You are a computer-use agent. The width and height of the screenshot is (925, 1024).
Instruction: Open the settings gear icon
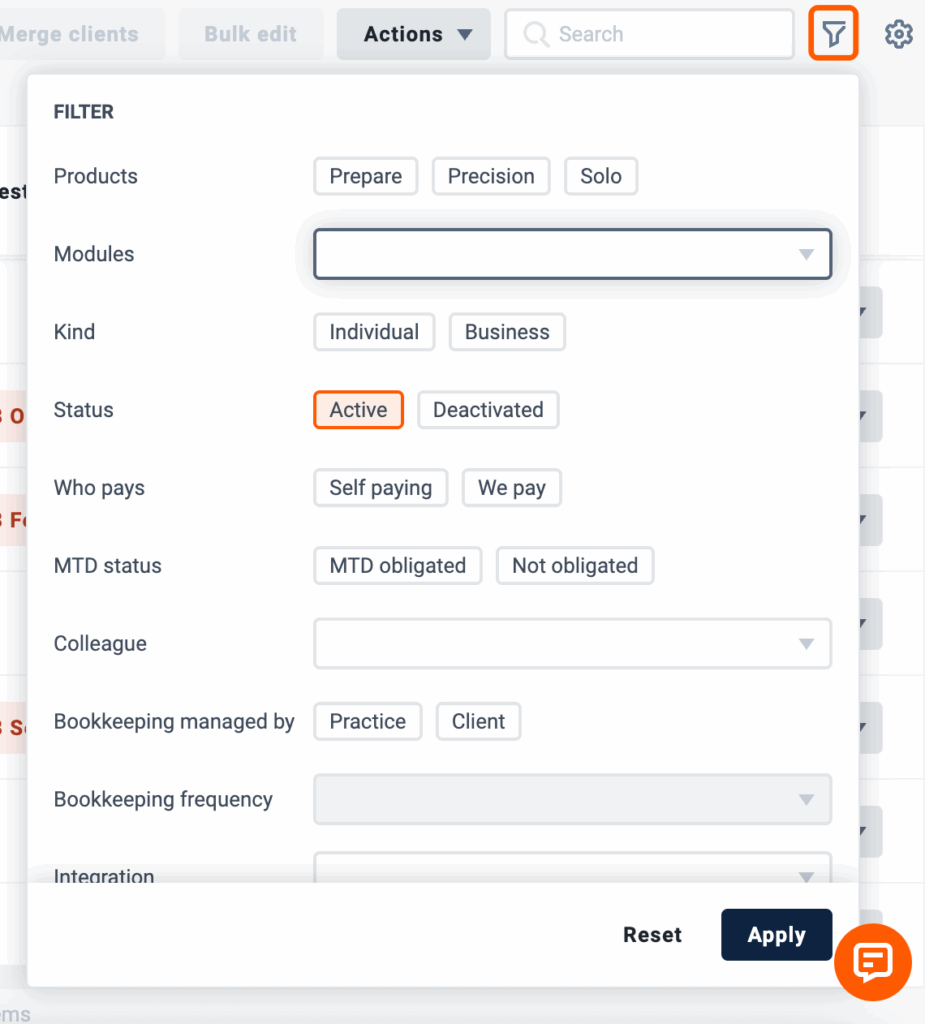pos(898,34)
